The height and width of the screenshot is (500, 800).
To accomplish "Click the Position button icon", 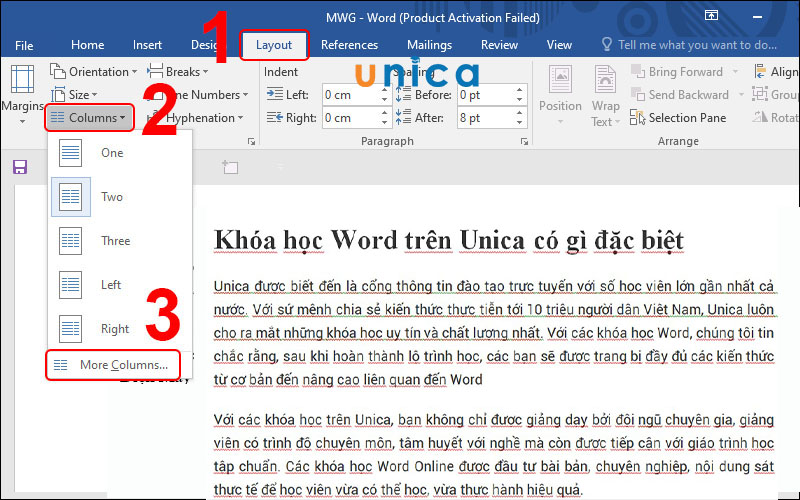I will tap(560, 80).
